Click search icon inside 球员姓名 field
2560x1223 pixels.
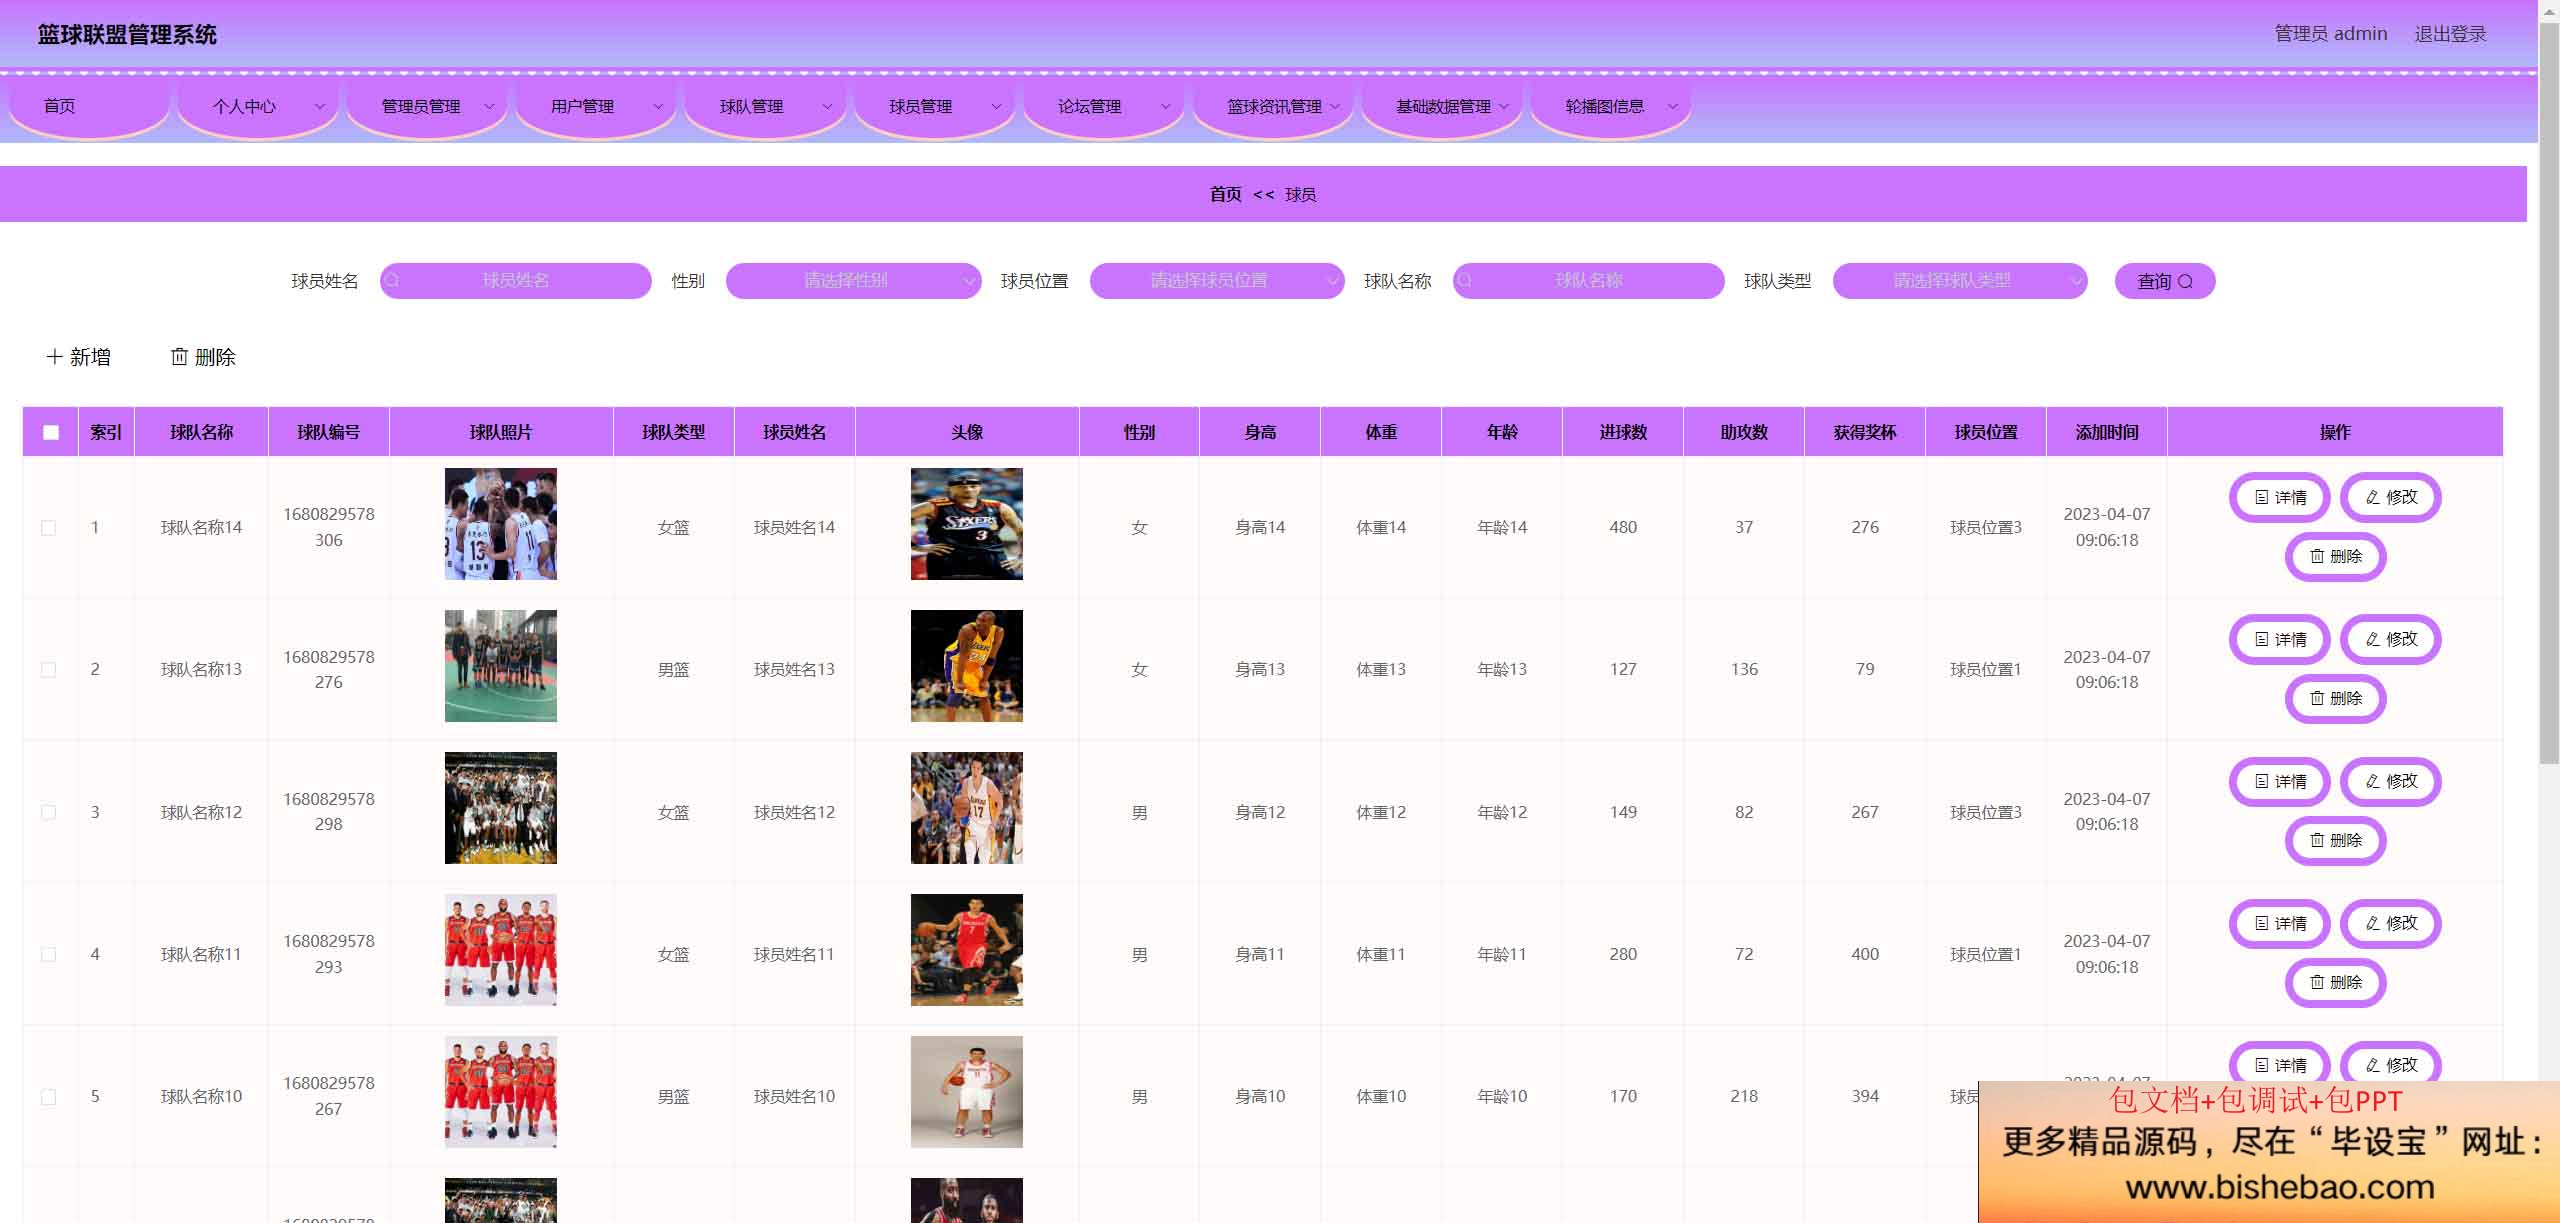393,281
